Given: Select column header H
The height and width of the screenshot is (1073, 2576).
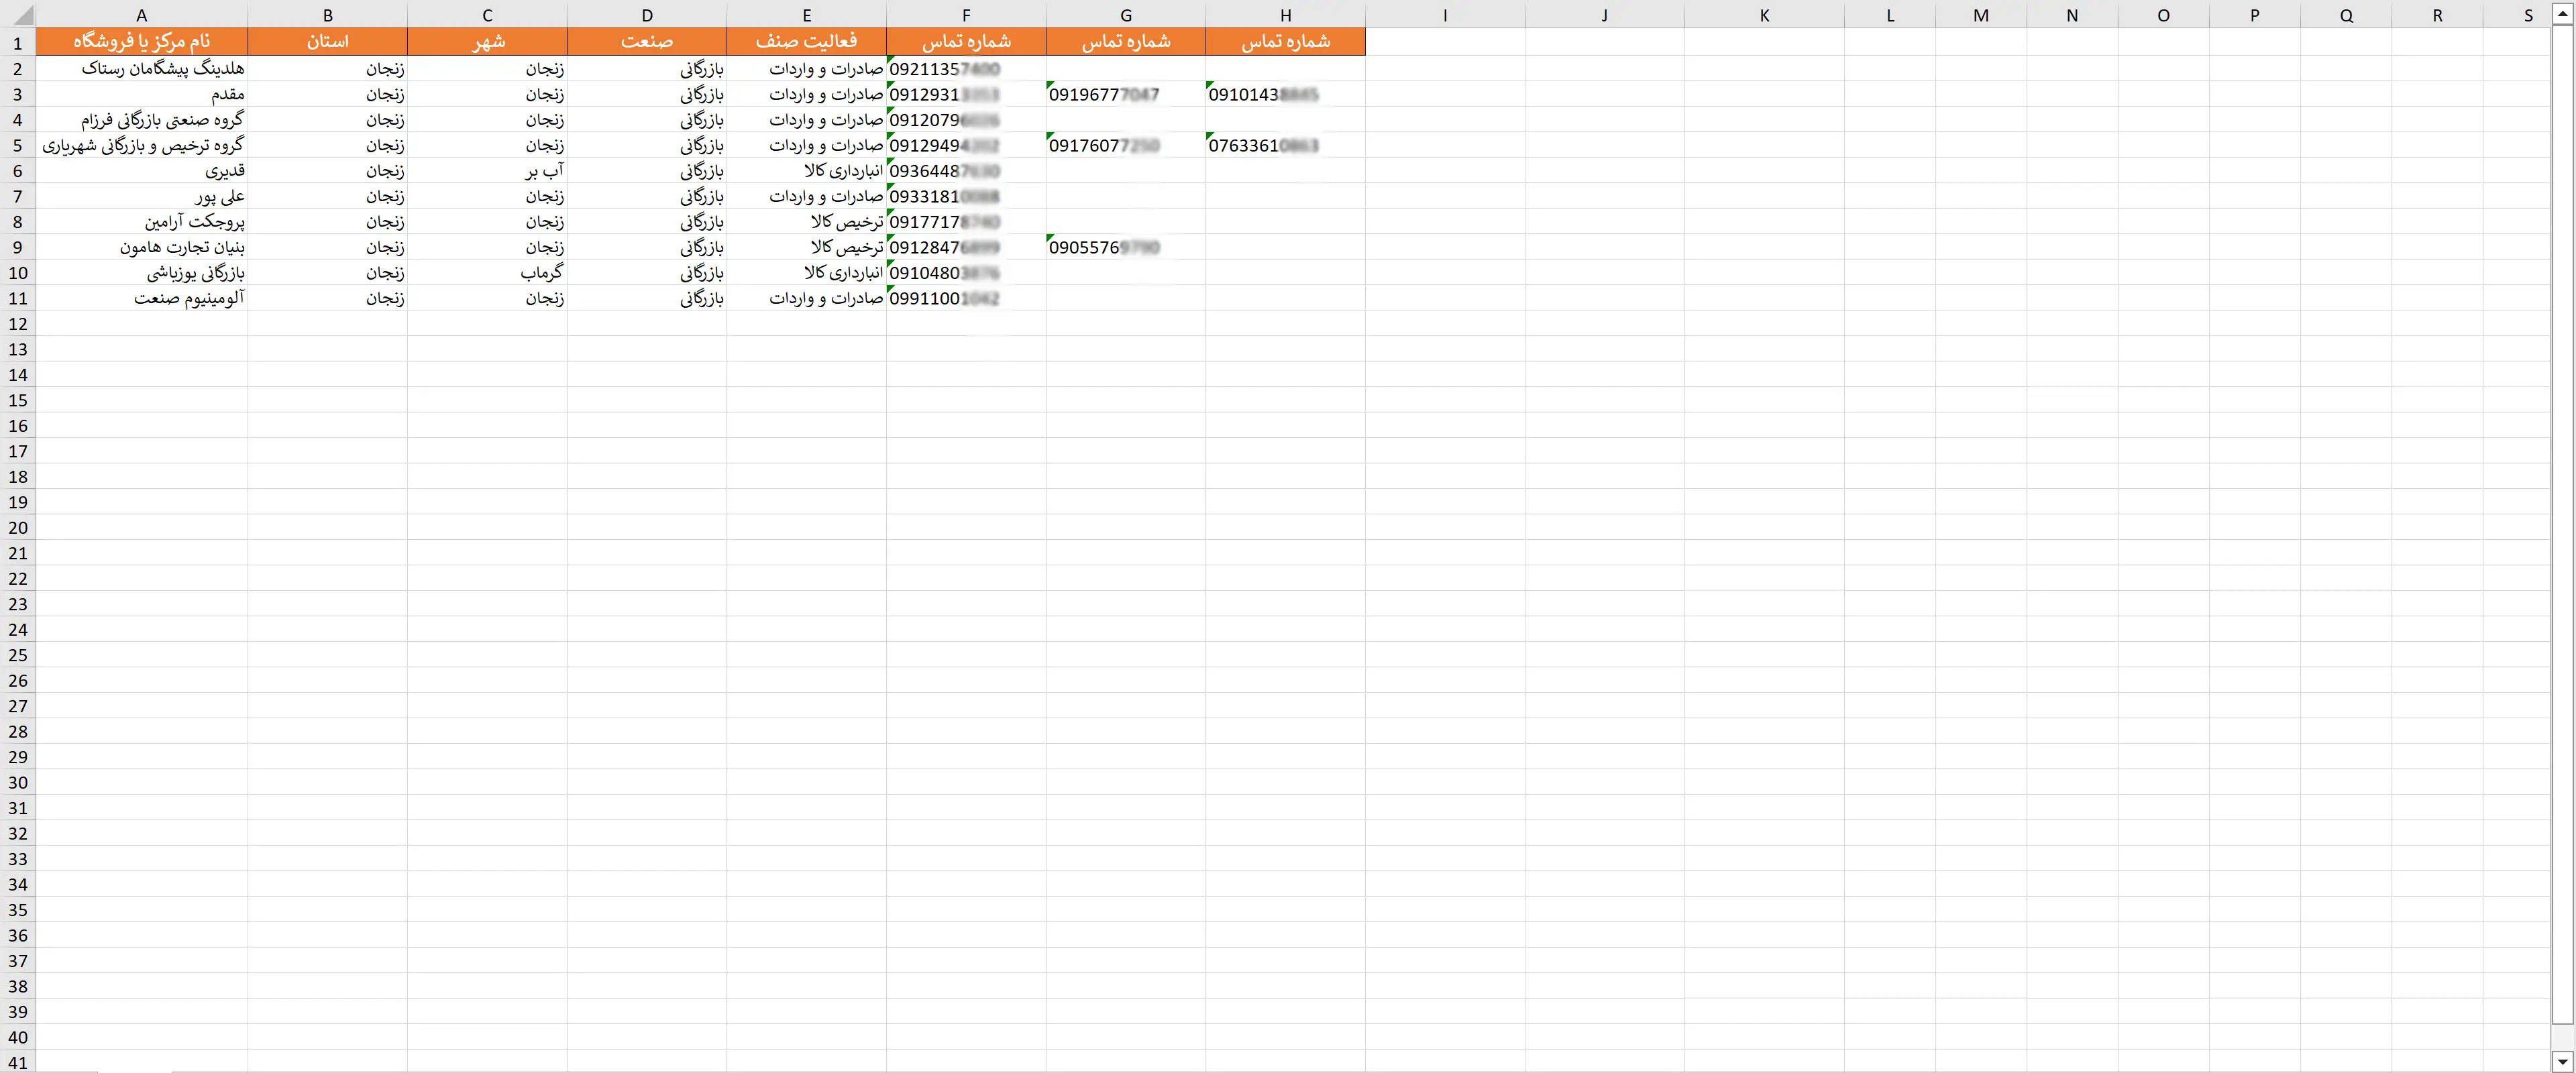Looking at the screenshot, I should [x=1285, y=15].
